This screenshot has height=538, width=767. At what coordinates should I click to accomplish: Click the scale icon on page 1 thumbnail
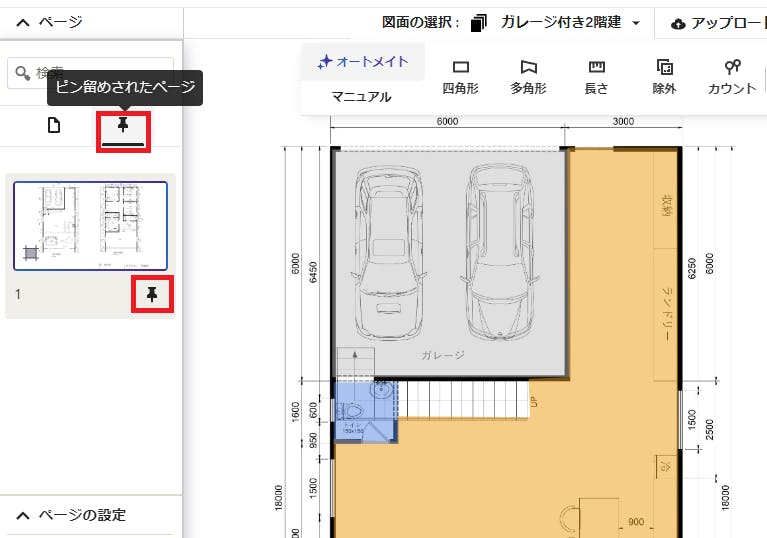(x=30, y=254)
